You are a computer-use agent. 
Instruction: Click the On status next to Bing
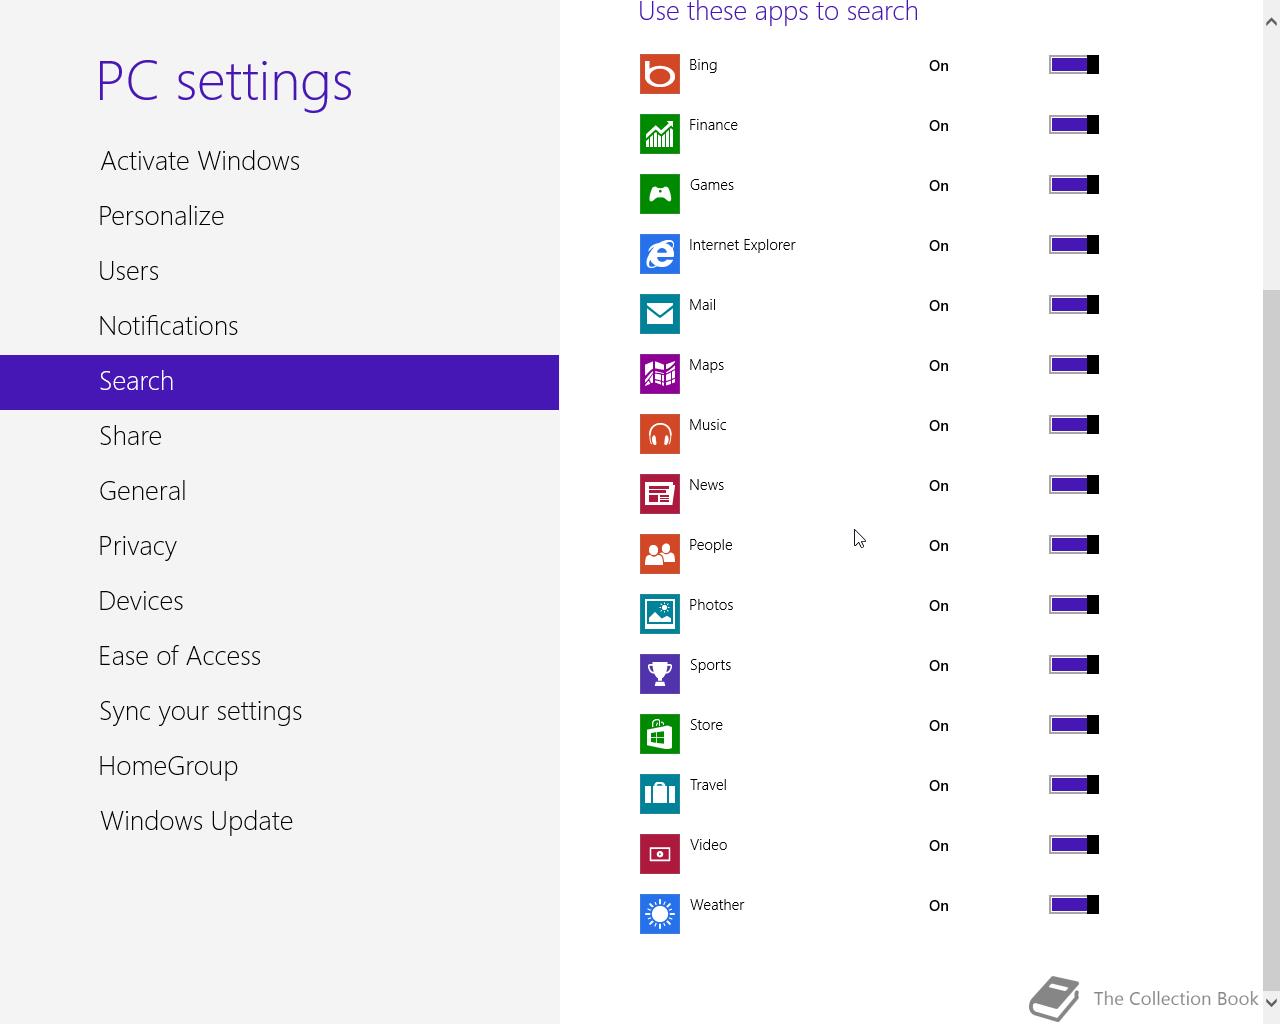[x=938, y=66]
